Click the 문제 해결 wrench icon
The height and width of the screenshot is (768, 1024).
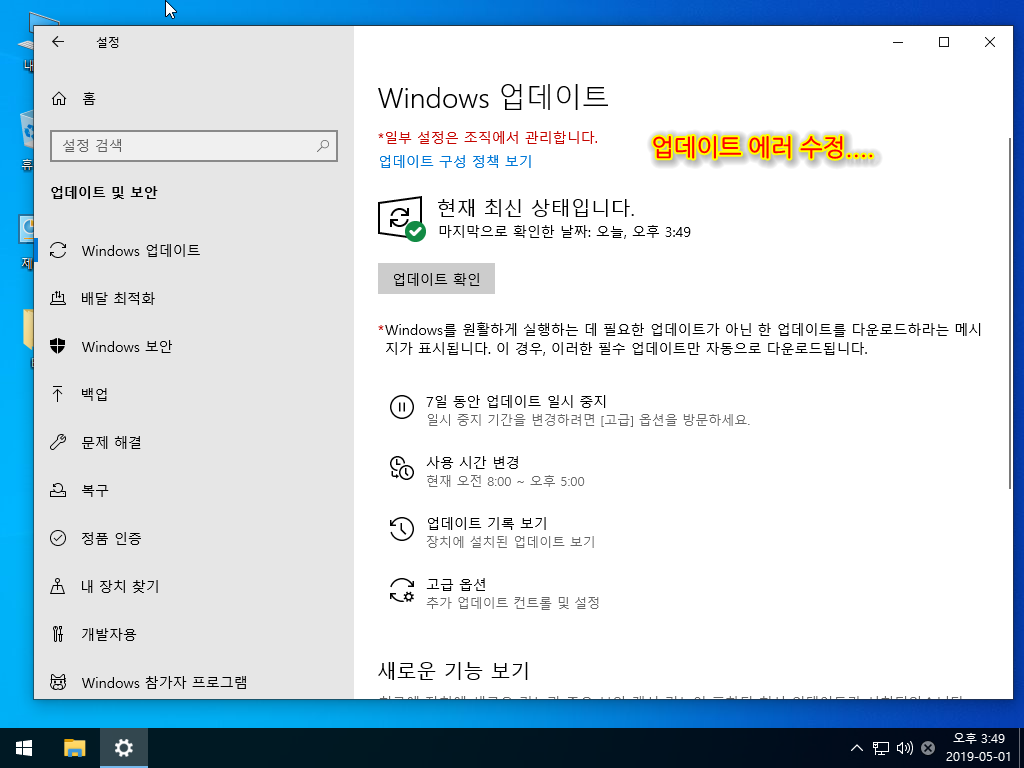click(58, 442)
